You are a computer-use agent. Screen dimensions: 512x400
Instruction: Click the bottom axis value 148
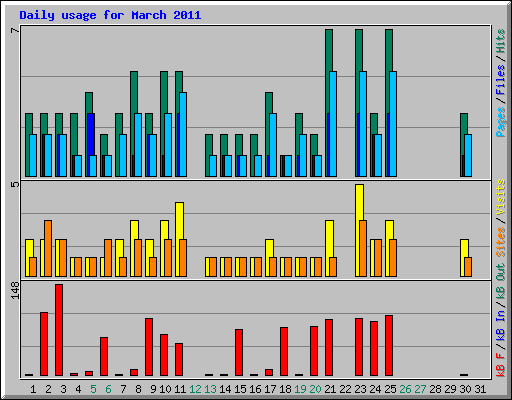15,290
